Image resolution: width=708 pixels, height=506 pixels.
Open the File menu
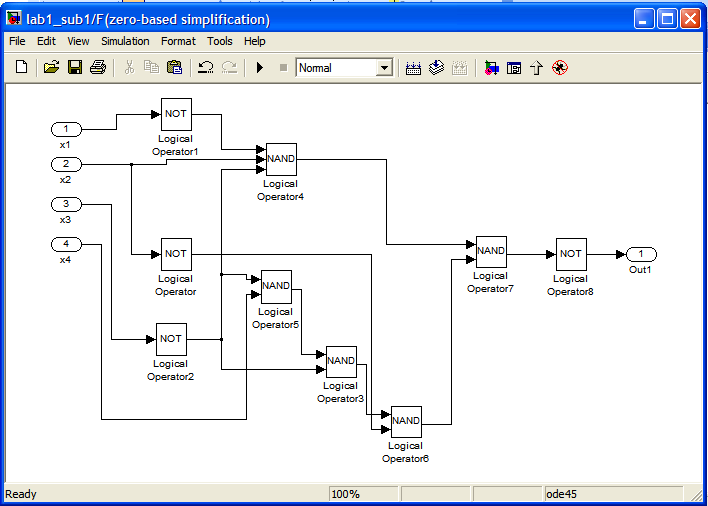(17, 41)
